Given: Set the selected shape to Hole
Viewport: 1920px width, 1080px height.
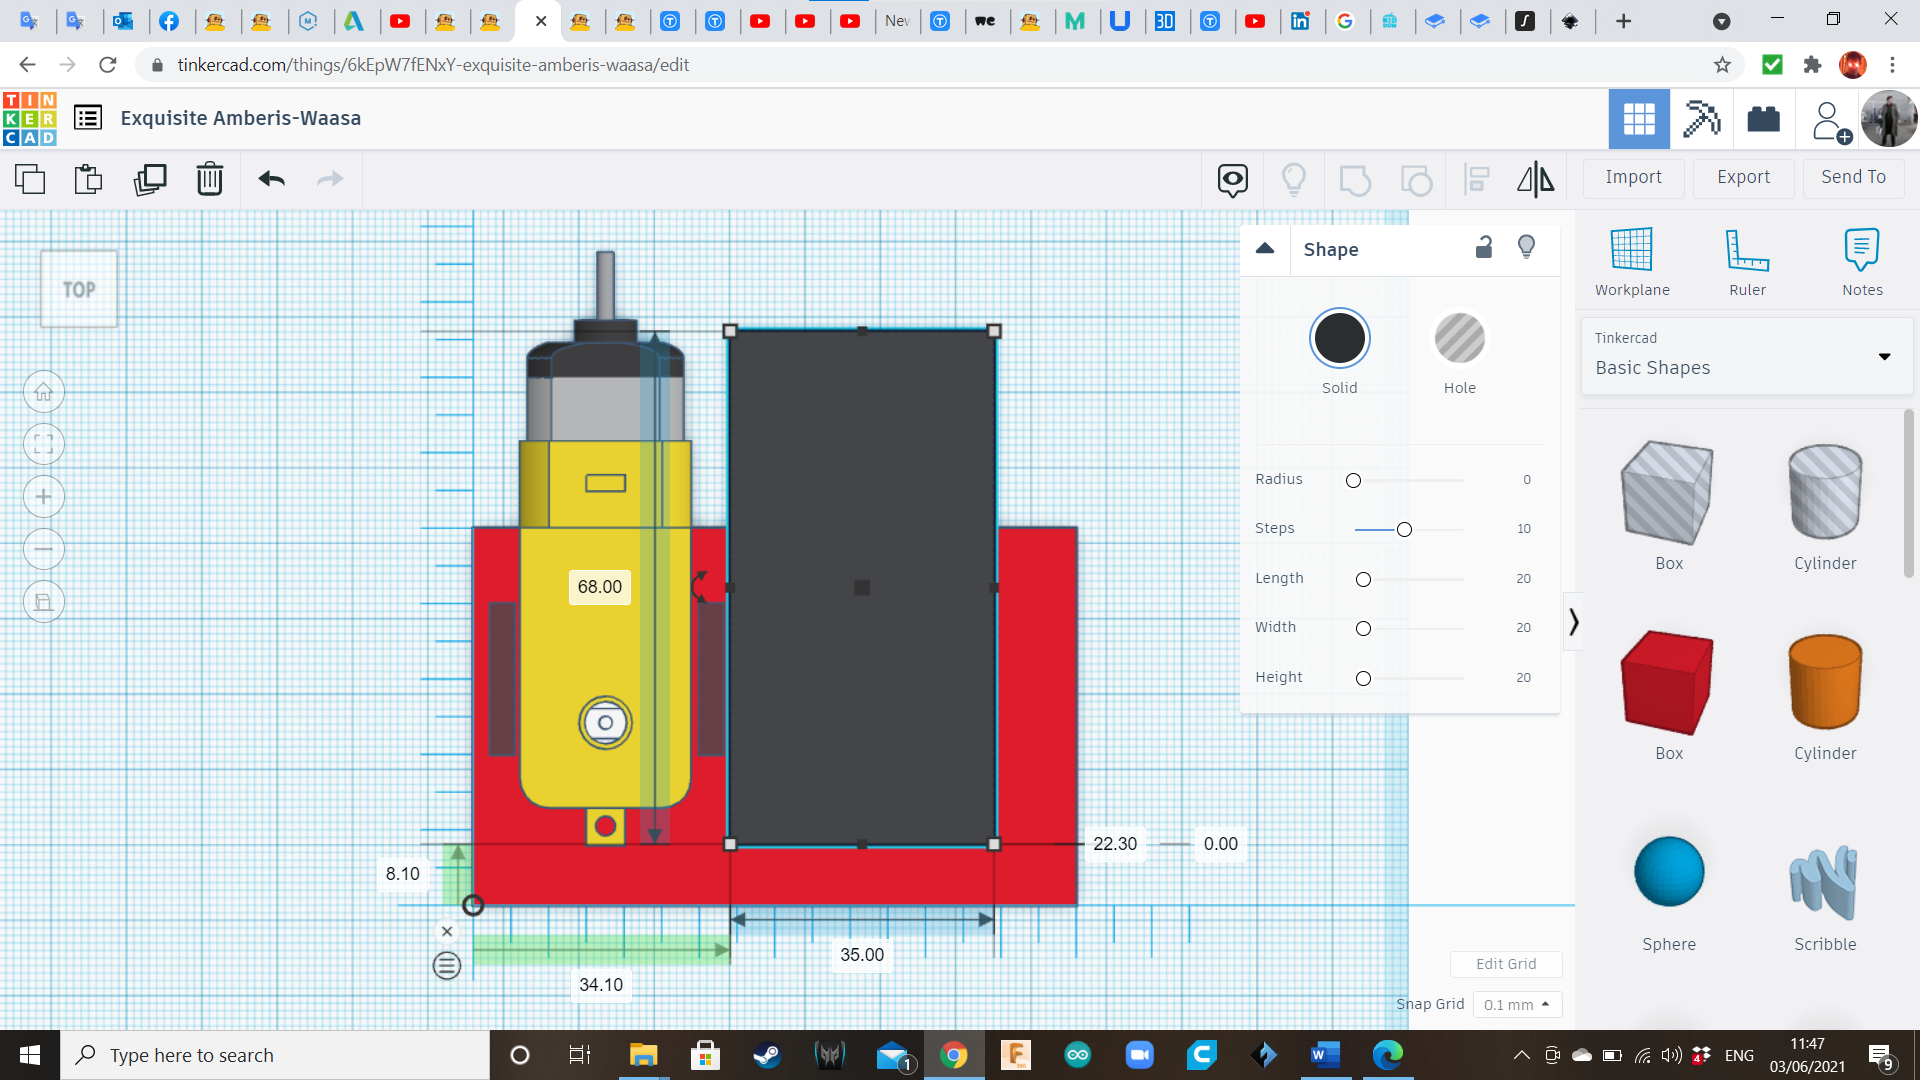Looking at the screenshot, I should point(1460,338).
